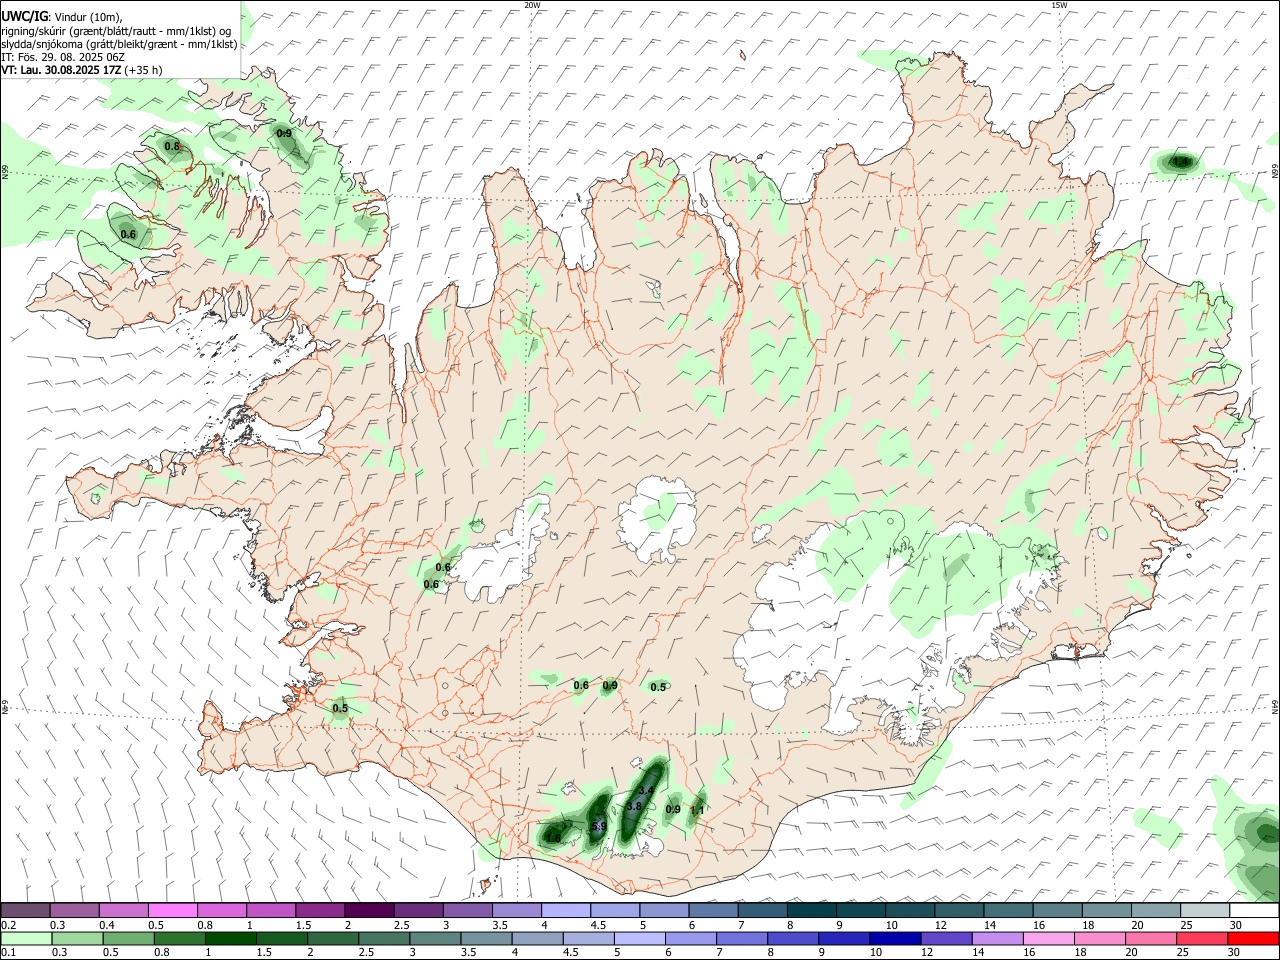Click the 0.2 number under the upper legend
Viewport: 1280px width, 960px height.
(x=8, y=925)
